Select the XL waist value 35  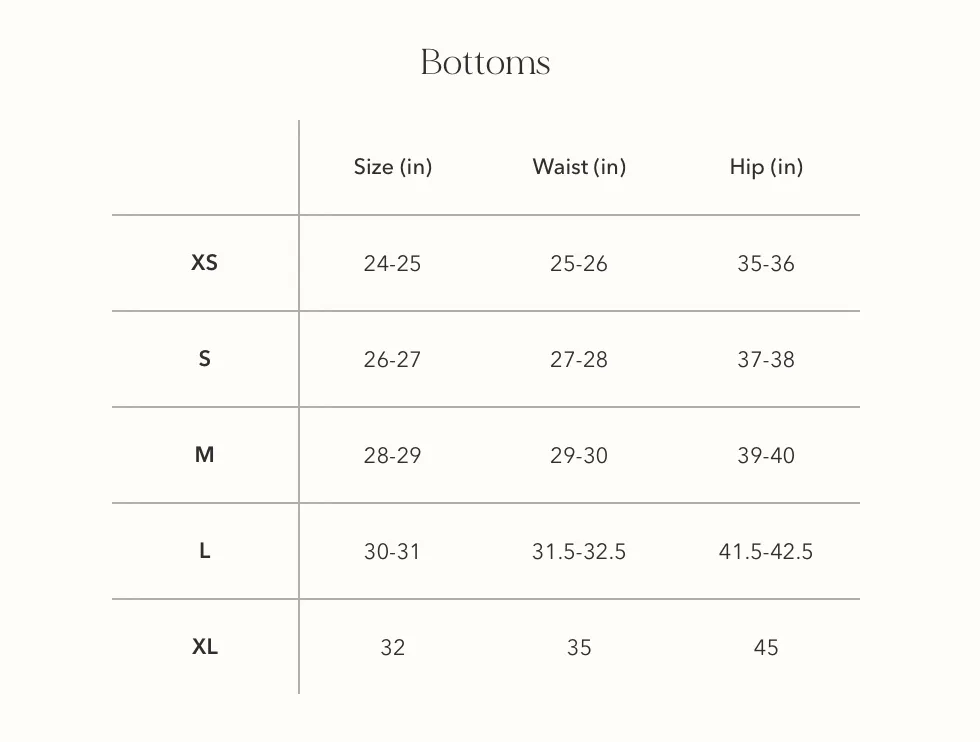click(579, 648)
